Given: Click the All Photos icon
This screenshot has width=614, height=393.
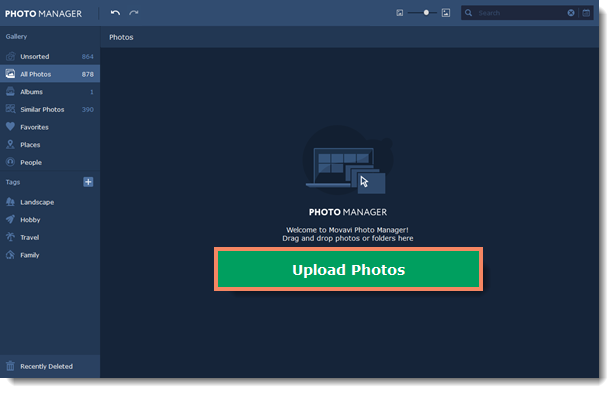Looking at the screenshot, I should [11, 74].
